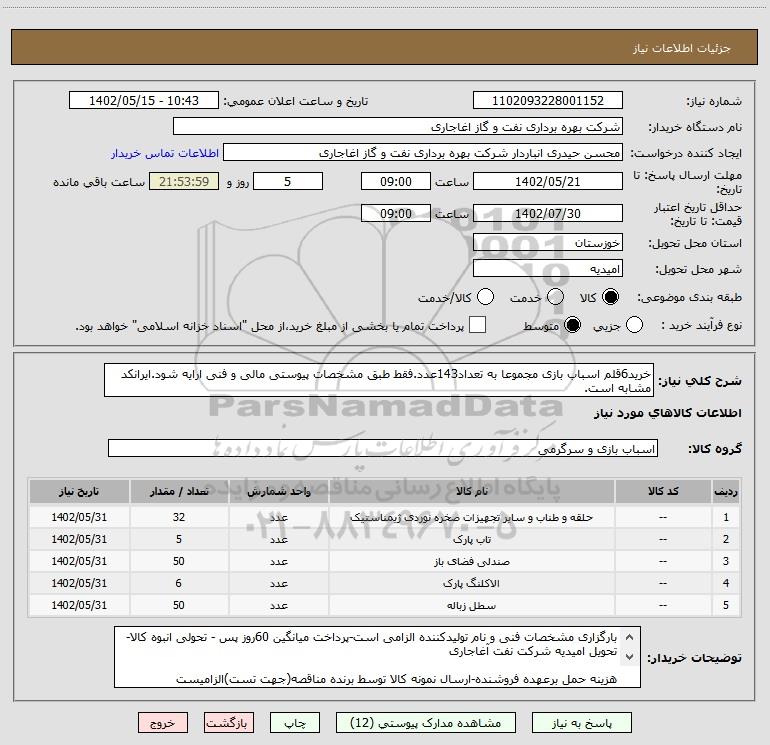Click the نام کالا column header
This screenshot has width=770, height=745.
(x=472, y=491)
